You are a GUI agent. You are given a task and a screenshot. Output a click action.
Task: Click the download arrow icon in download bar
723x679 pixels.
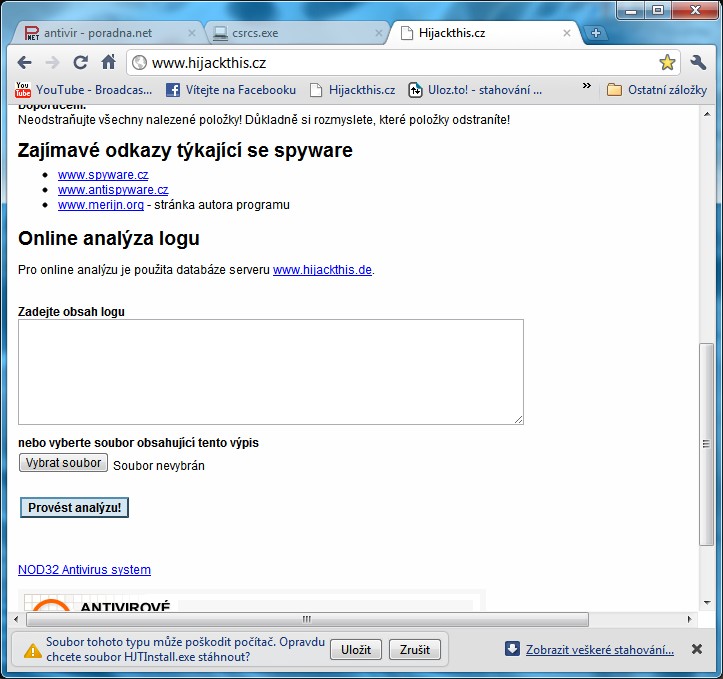point(512,649)
